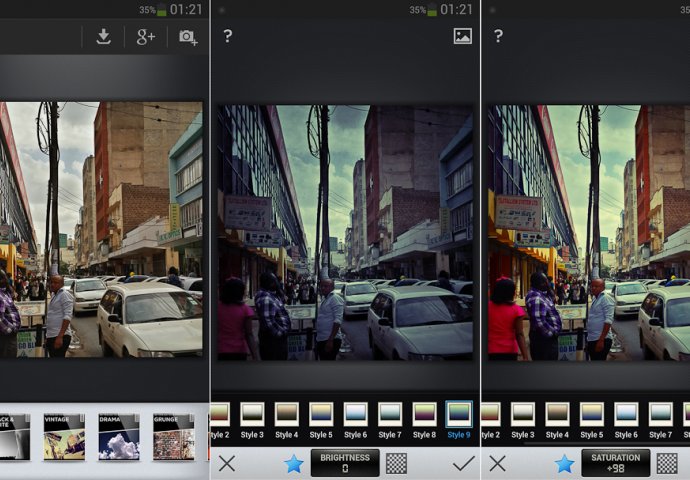Toggle the texture checkerboard icon next to Saturation
690x480 pixels.
click(x=667, y=463)
